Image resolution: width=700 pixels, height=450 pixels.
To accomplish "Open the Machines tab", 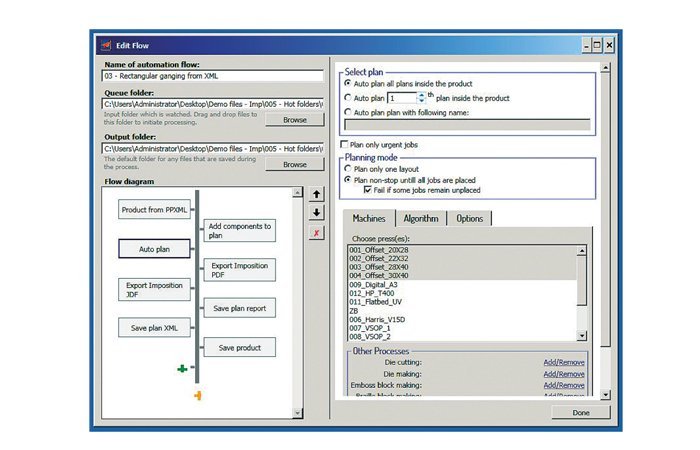I will [369, 218].
